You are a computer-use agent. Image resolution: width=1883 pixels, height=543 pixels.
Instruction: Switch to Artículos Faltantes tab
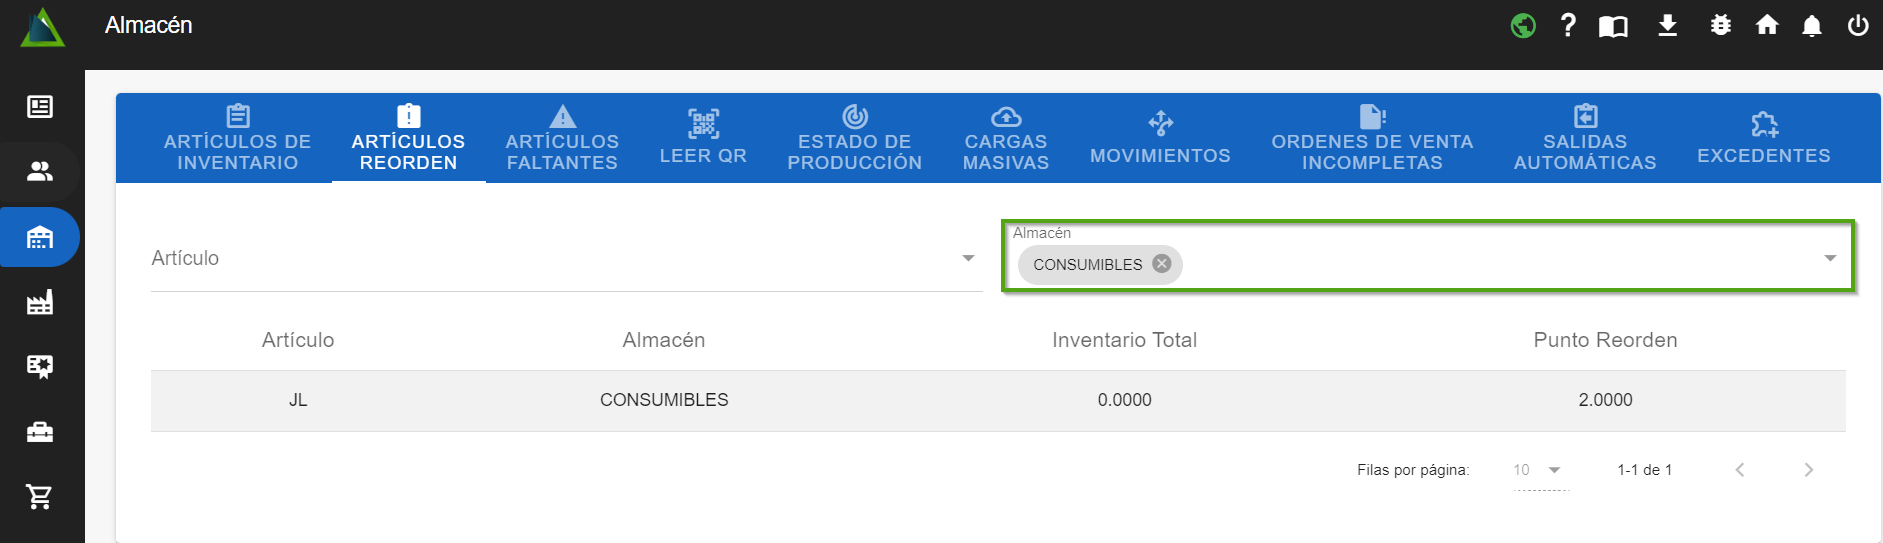562,138
